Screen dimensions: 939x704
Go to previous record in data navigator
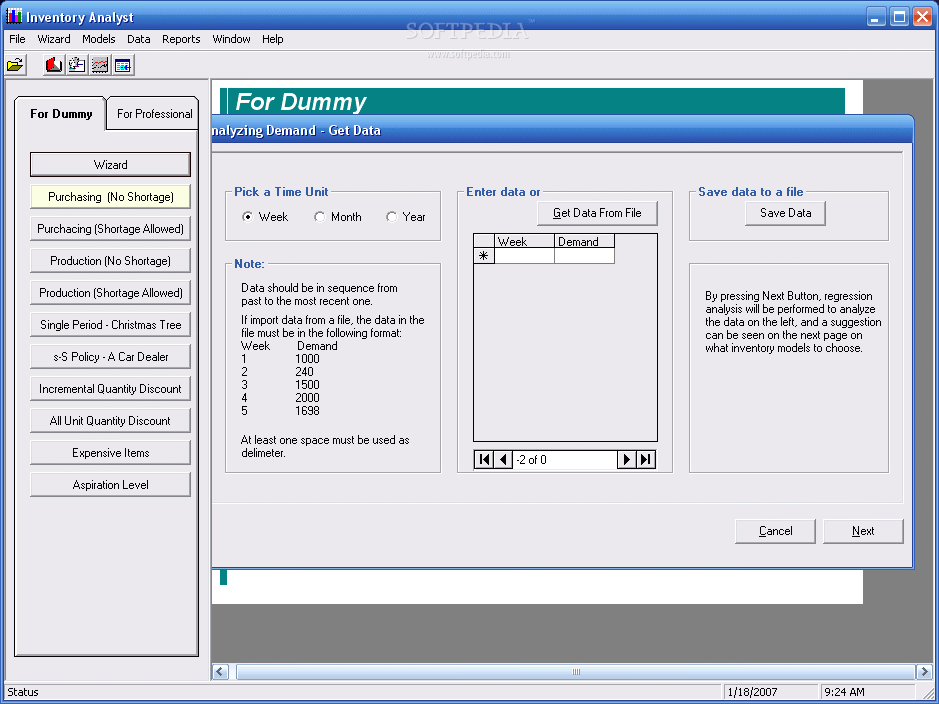point(503,459)
